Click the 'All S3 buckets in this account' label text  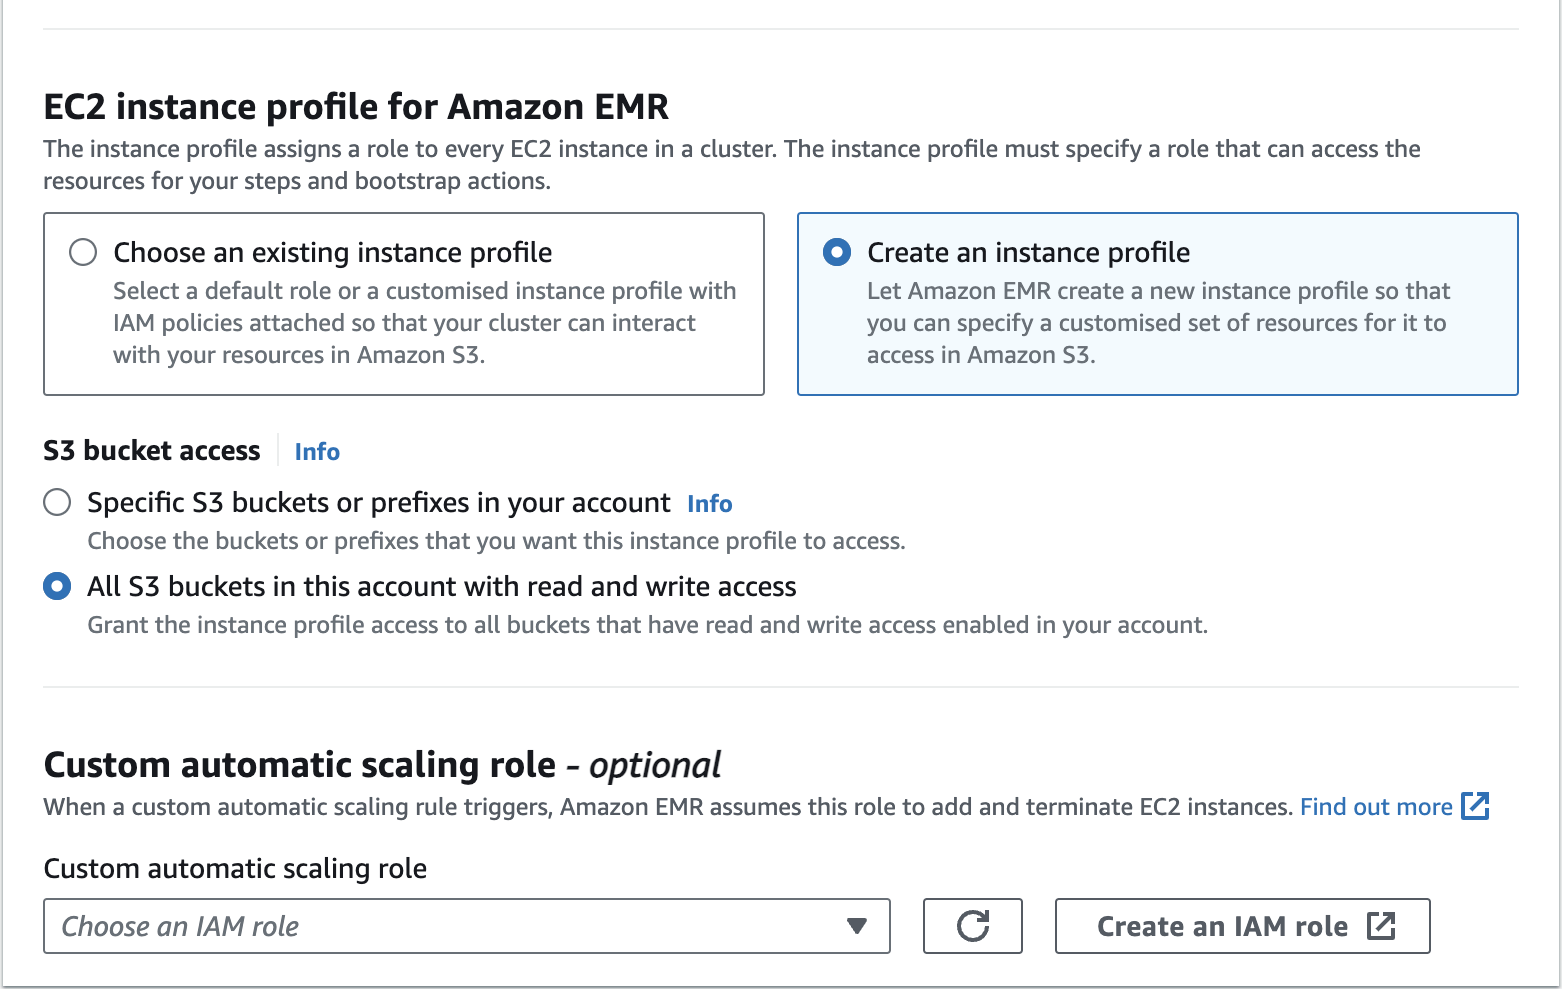coord(441,586)
